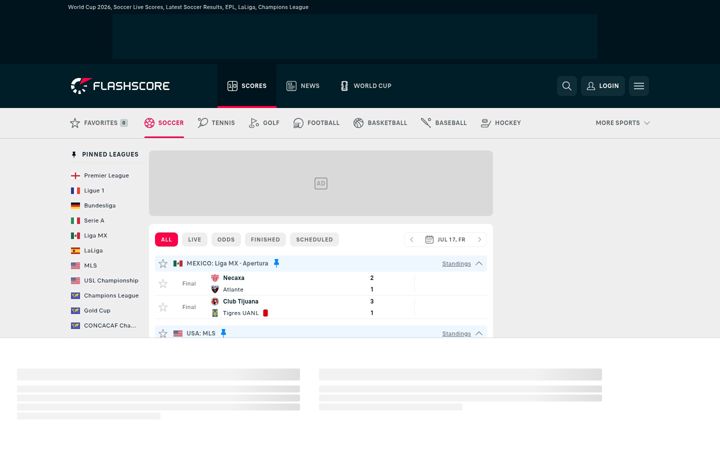Screen dimensions: 720x450
Task: Click the Tigres UANL club crest
Action: point(215,313)
